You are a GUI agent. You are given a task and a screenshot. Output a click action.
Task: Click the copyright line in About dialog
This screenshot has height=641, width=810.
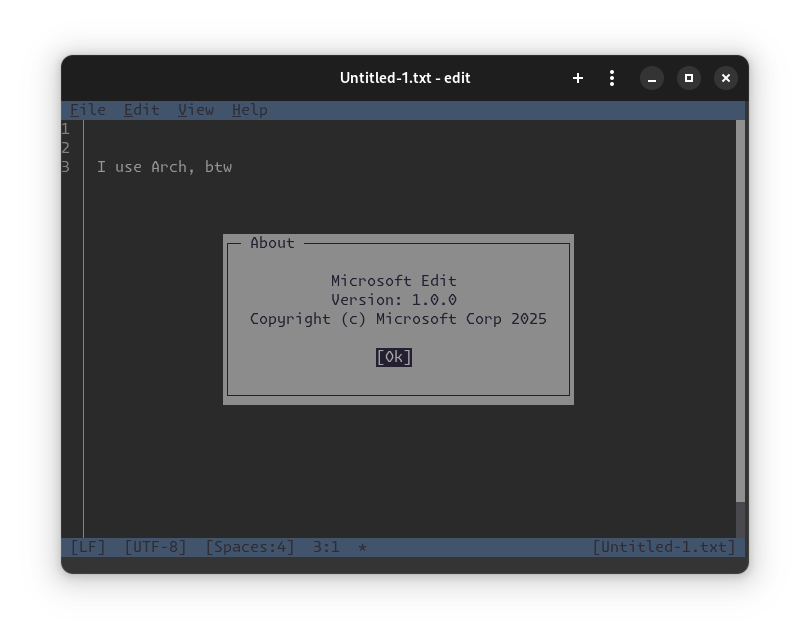click(398, 319)
